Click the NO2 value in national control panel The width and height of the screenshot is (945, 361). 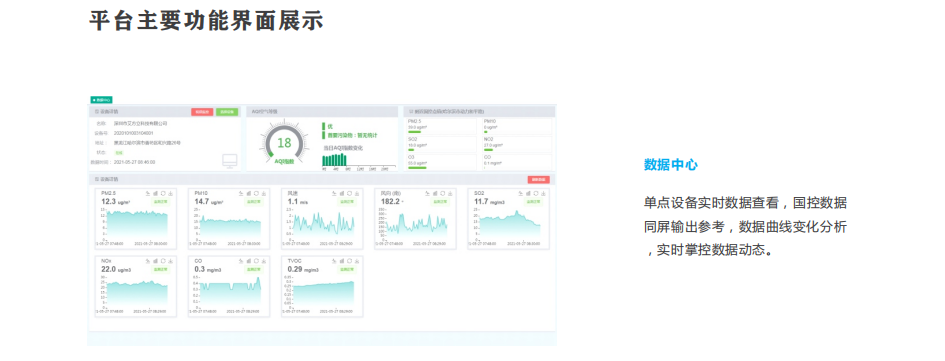point(493,145)
